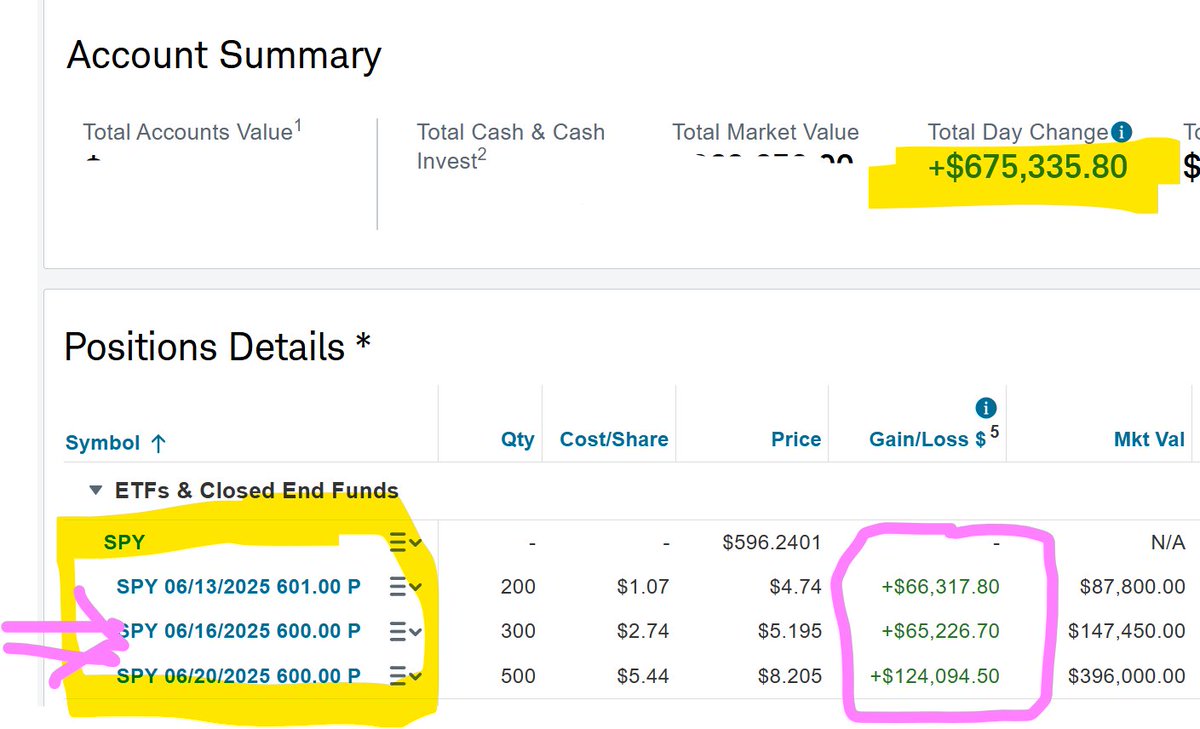Open the SPY 06/20/2025 600.00 P position
The height and width of the screenshot is (729, 1200).
coord(239,676)
